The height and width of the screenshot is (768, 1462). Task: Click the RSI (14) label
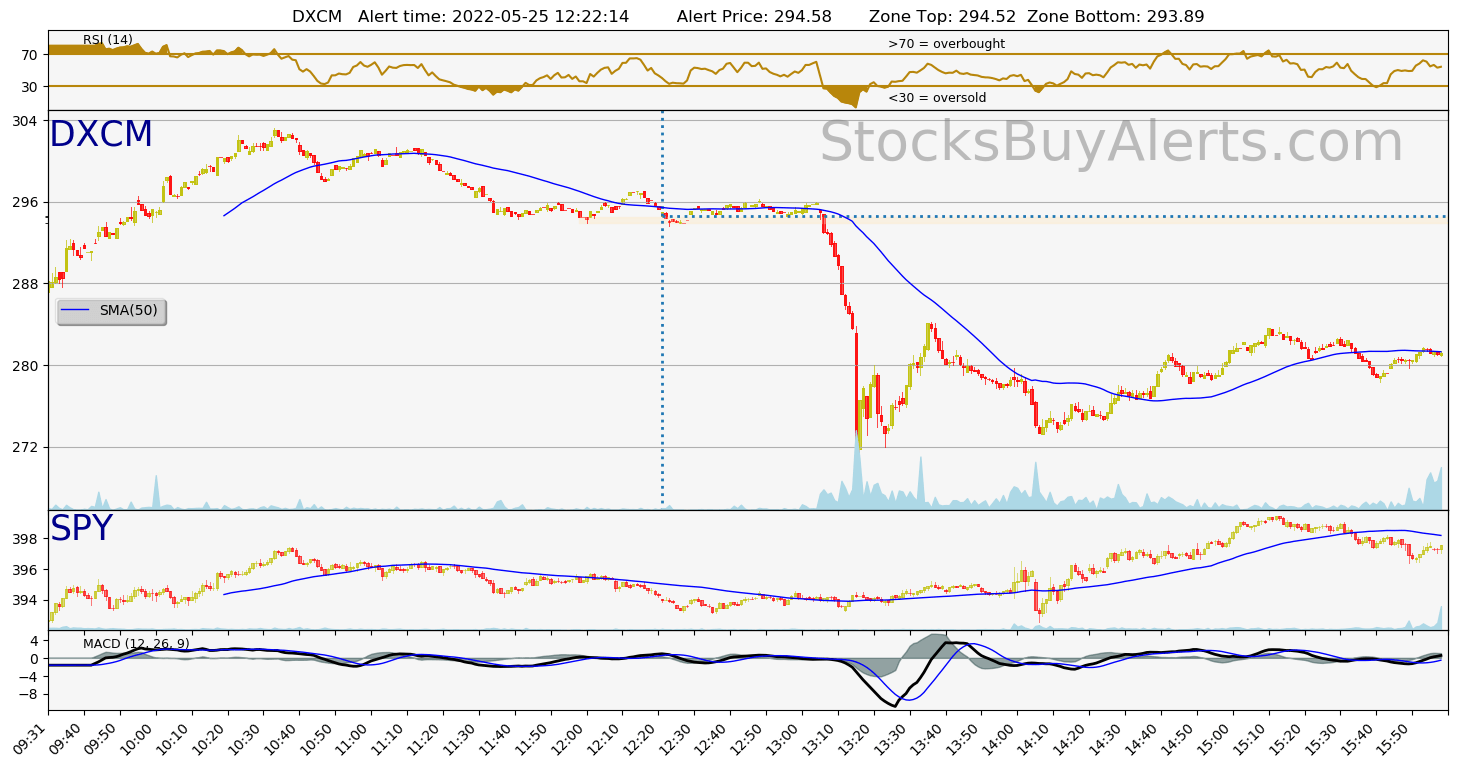[108, 40]
